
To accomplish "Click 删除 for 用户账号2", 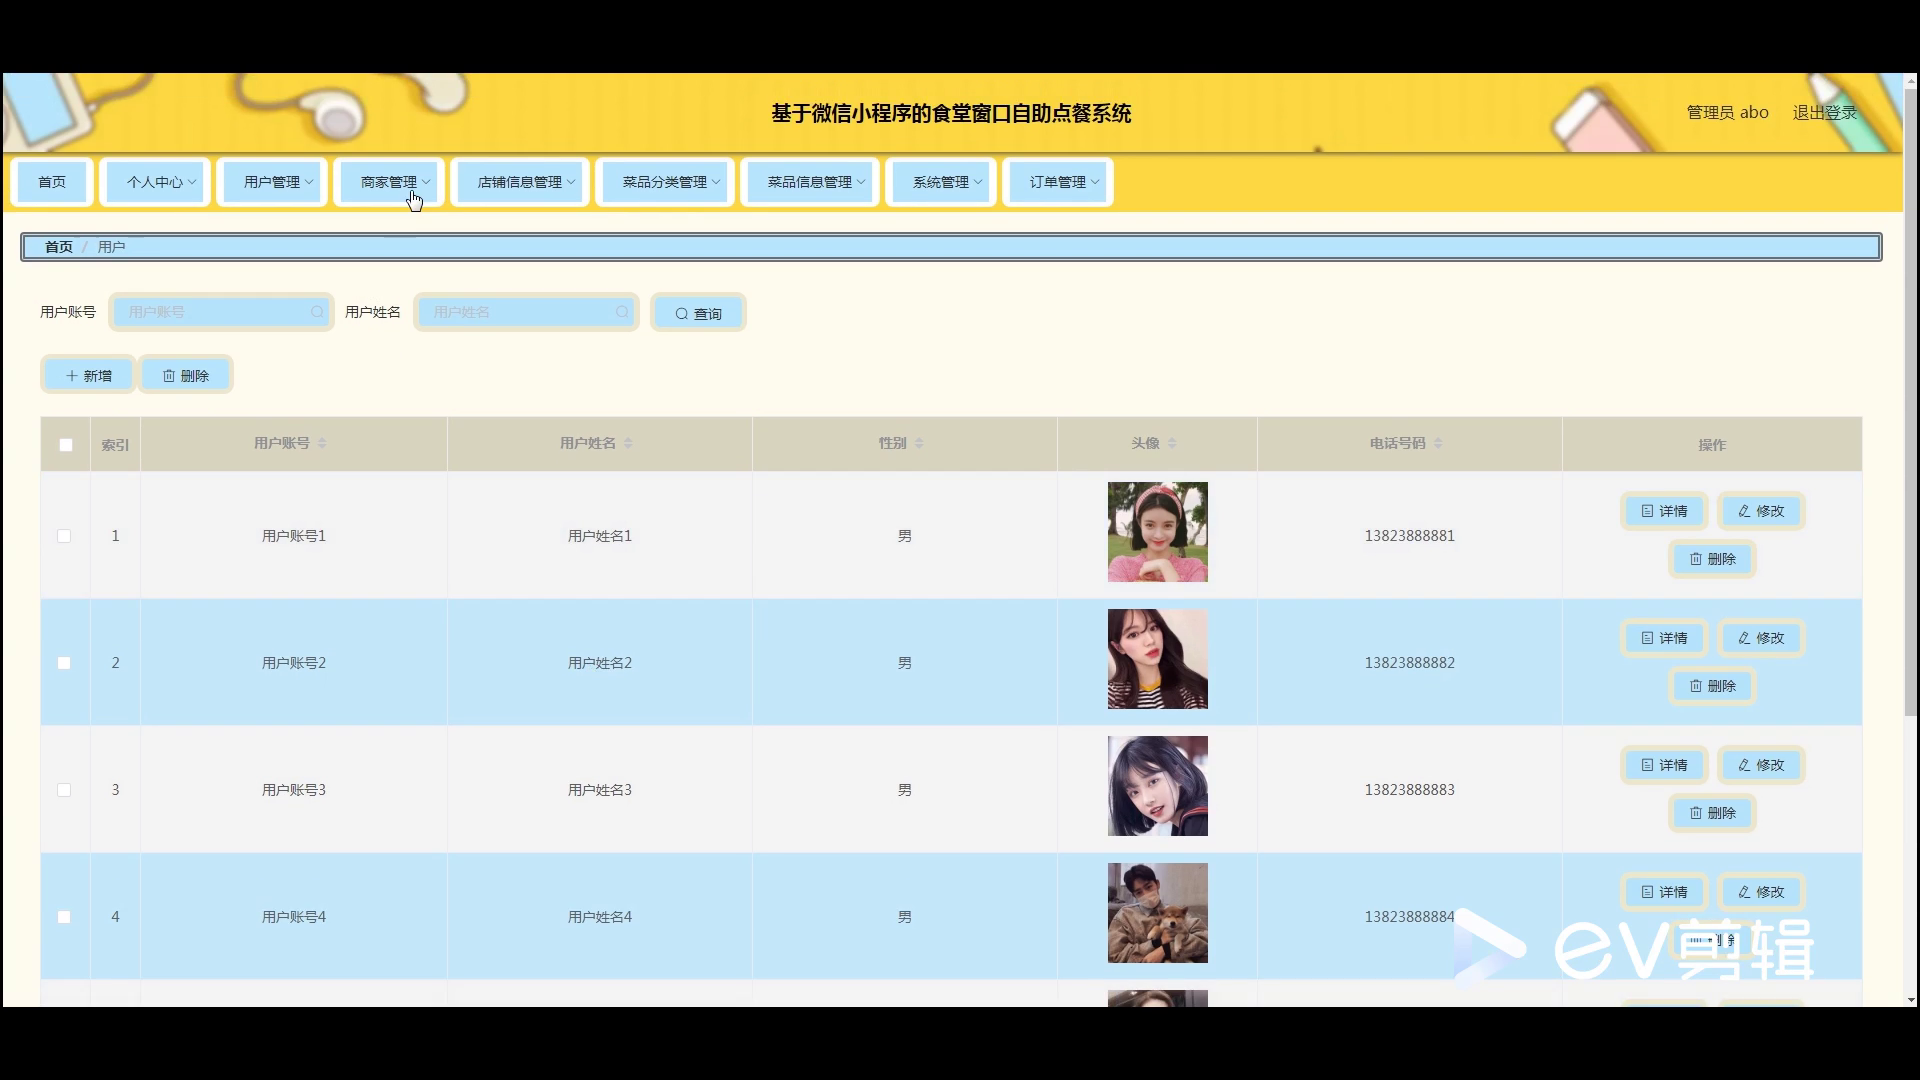I will pyautogui.click(x=1713, y=686).
